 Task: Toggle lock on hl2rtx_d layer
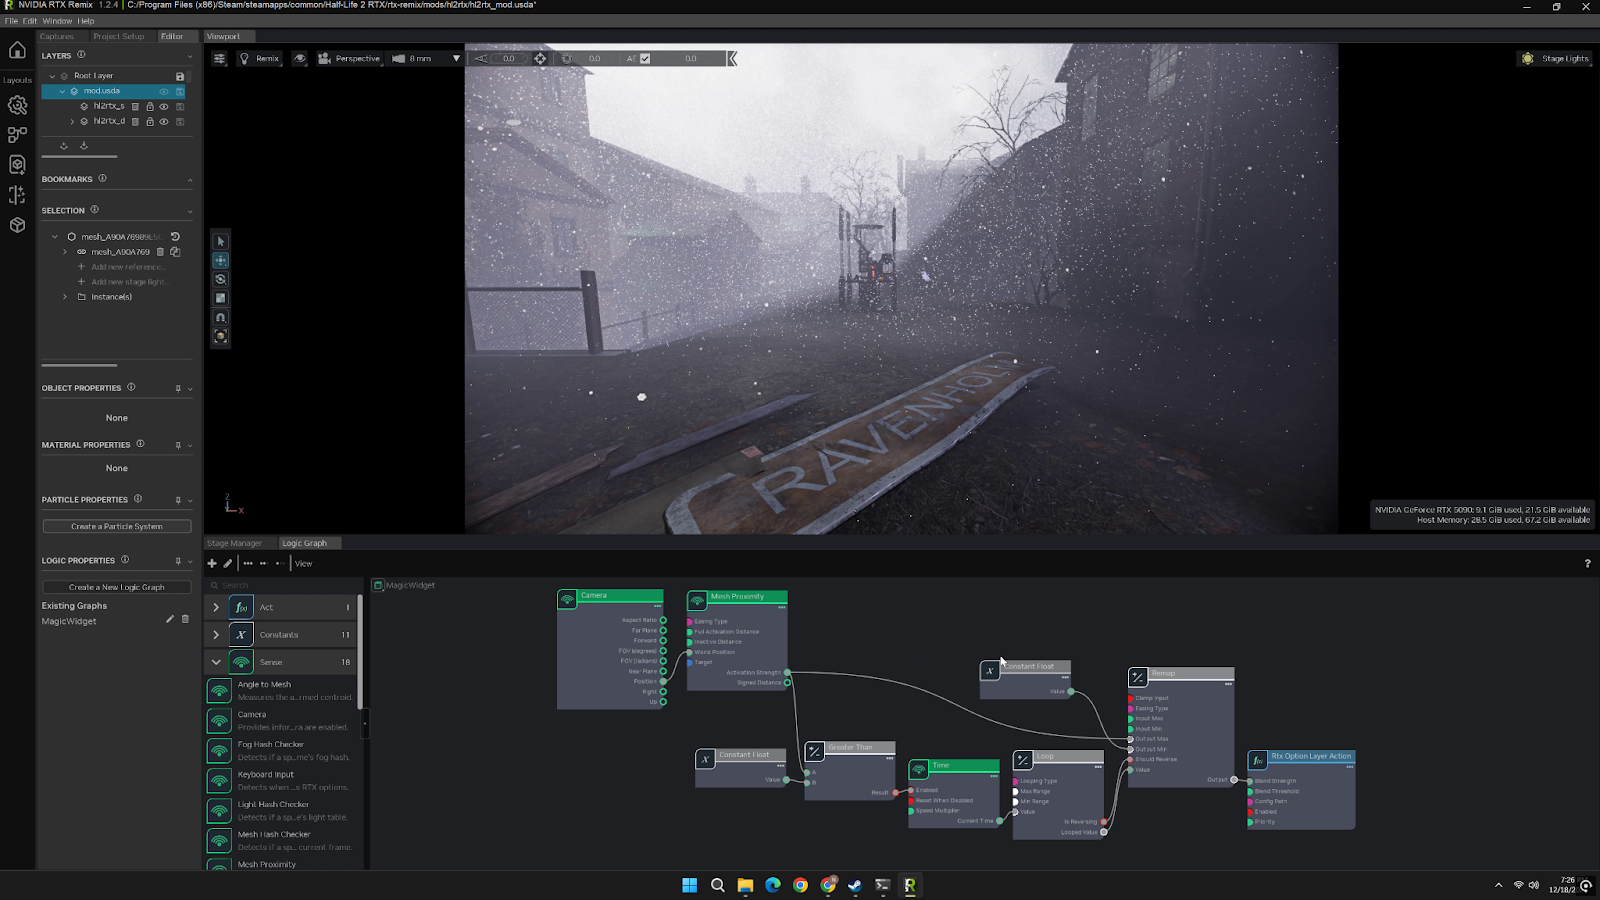coord(150,121)
